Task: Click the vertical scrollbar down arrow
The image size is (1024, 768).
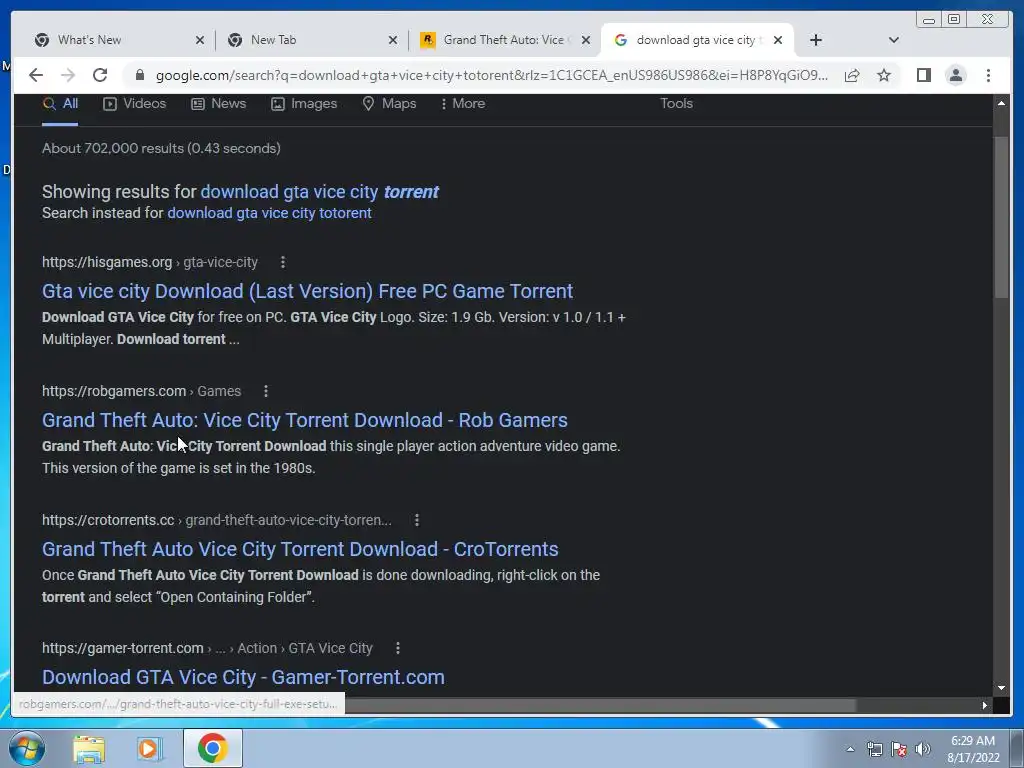Action: click(1001, 688)
